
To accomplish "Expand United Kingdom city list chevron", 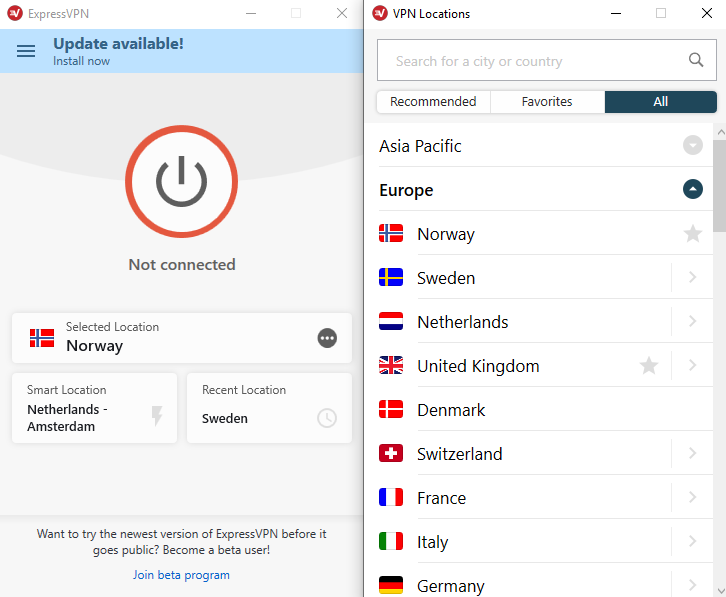I will pos(692,365).
